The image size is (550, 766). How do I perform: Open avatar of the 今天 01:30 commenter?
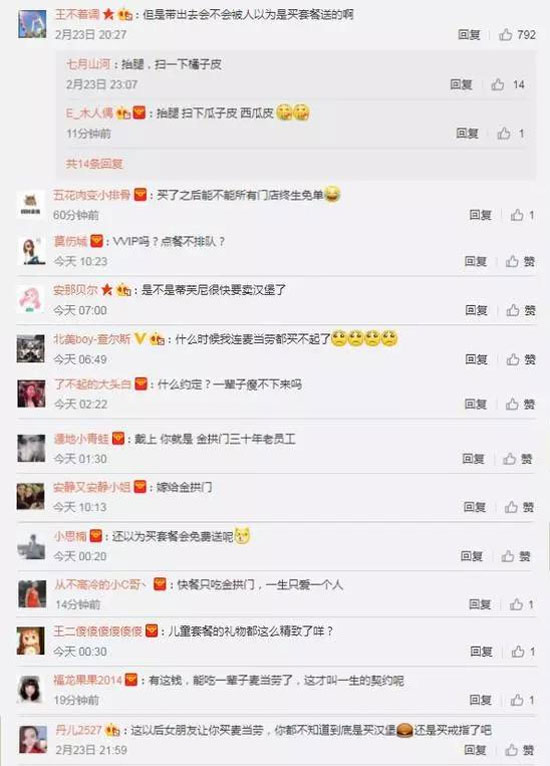(31, 447)
